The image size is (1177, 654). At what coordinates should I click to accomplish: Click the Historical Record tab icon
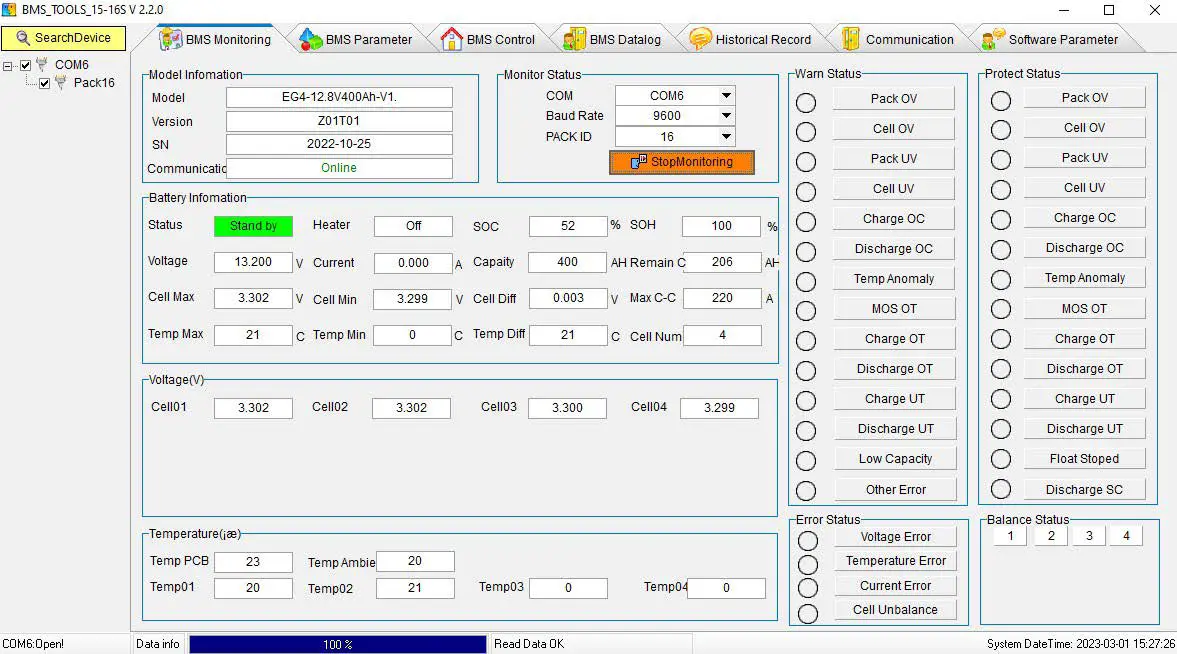(x=700, y=39)
